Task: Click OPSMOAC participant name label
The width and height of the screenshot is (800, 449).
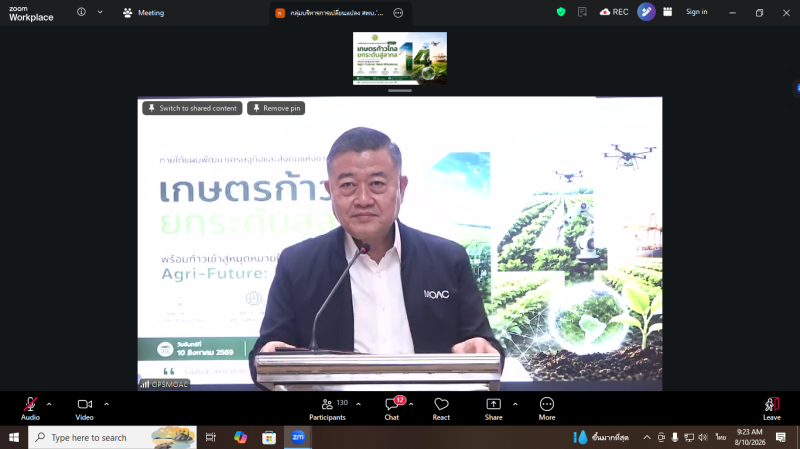Action: (x=164, y=384)
